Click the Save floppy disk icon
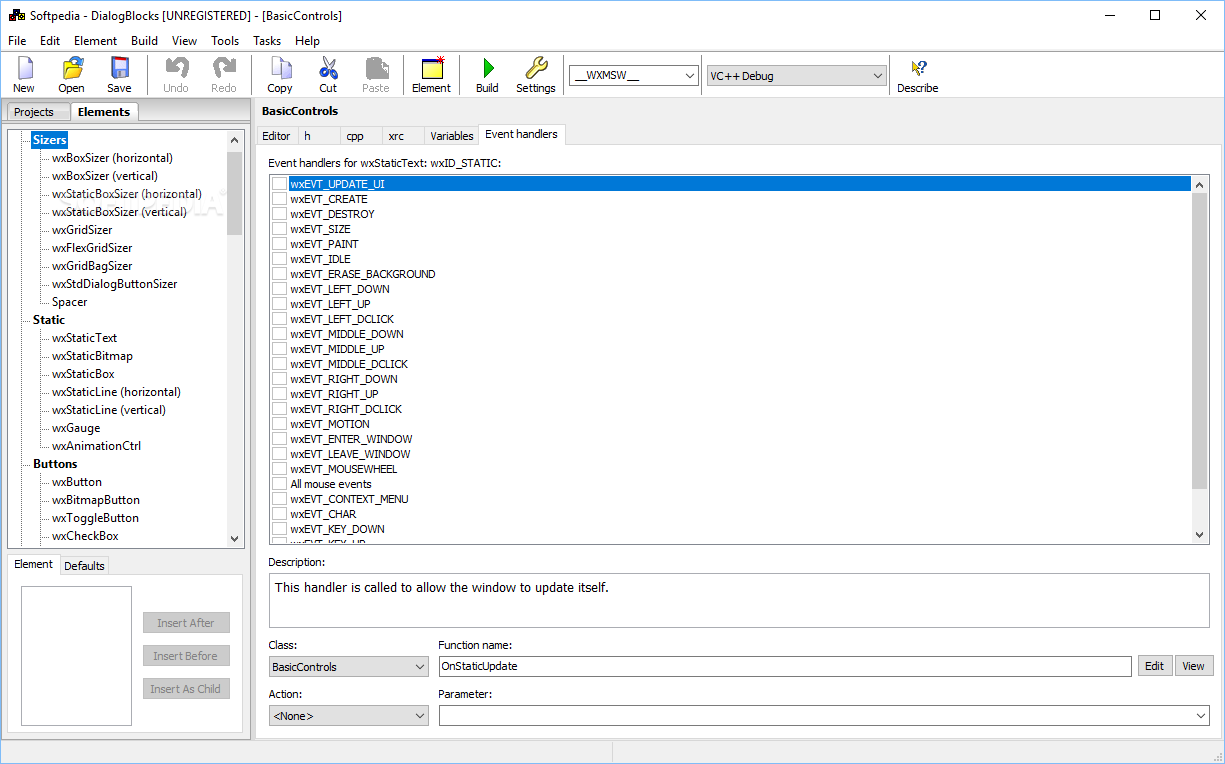Image resolution: width=1225 pixels, height=764 pixels. (x=120, y=68)
